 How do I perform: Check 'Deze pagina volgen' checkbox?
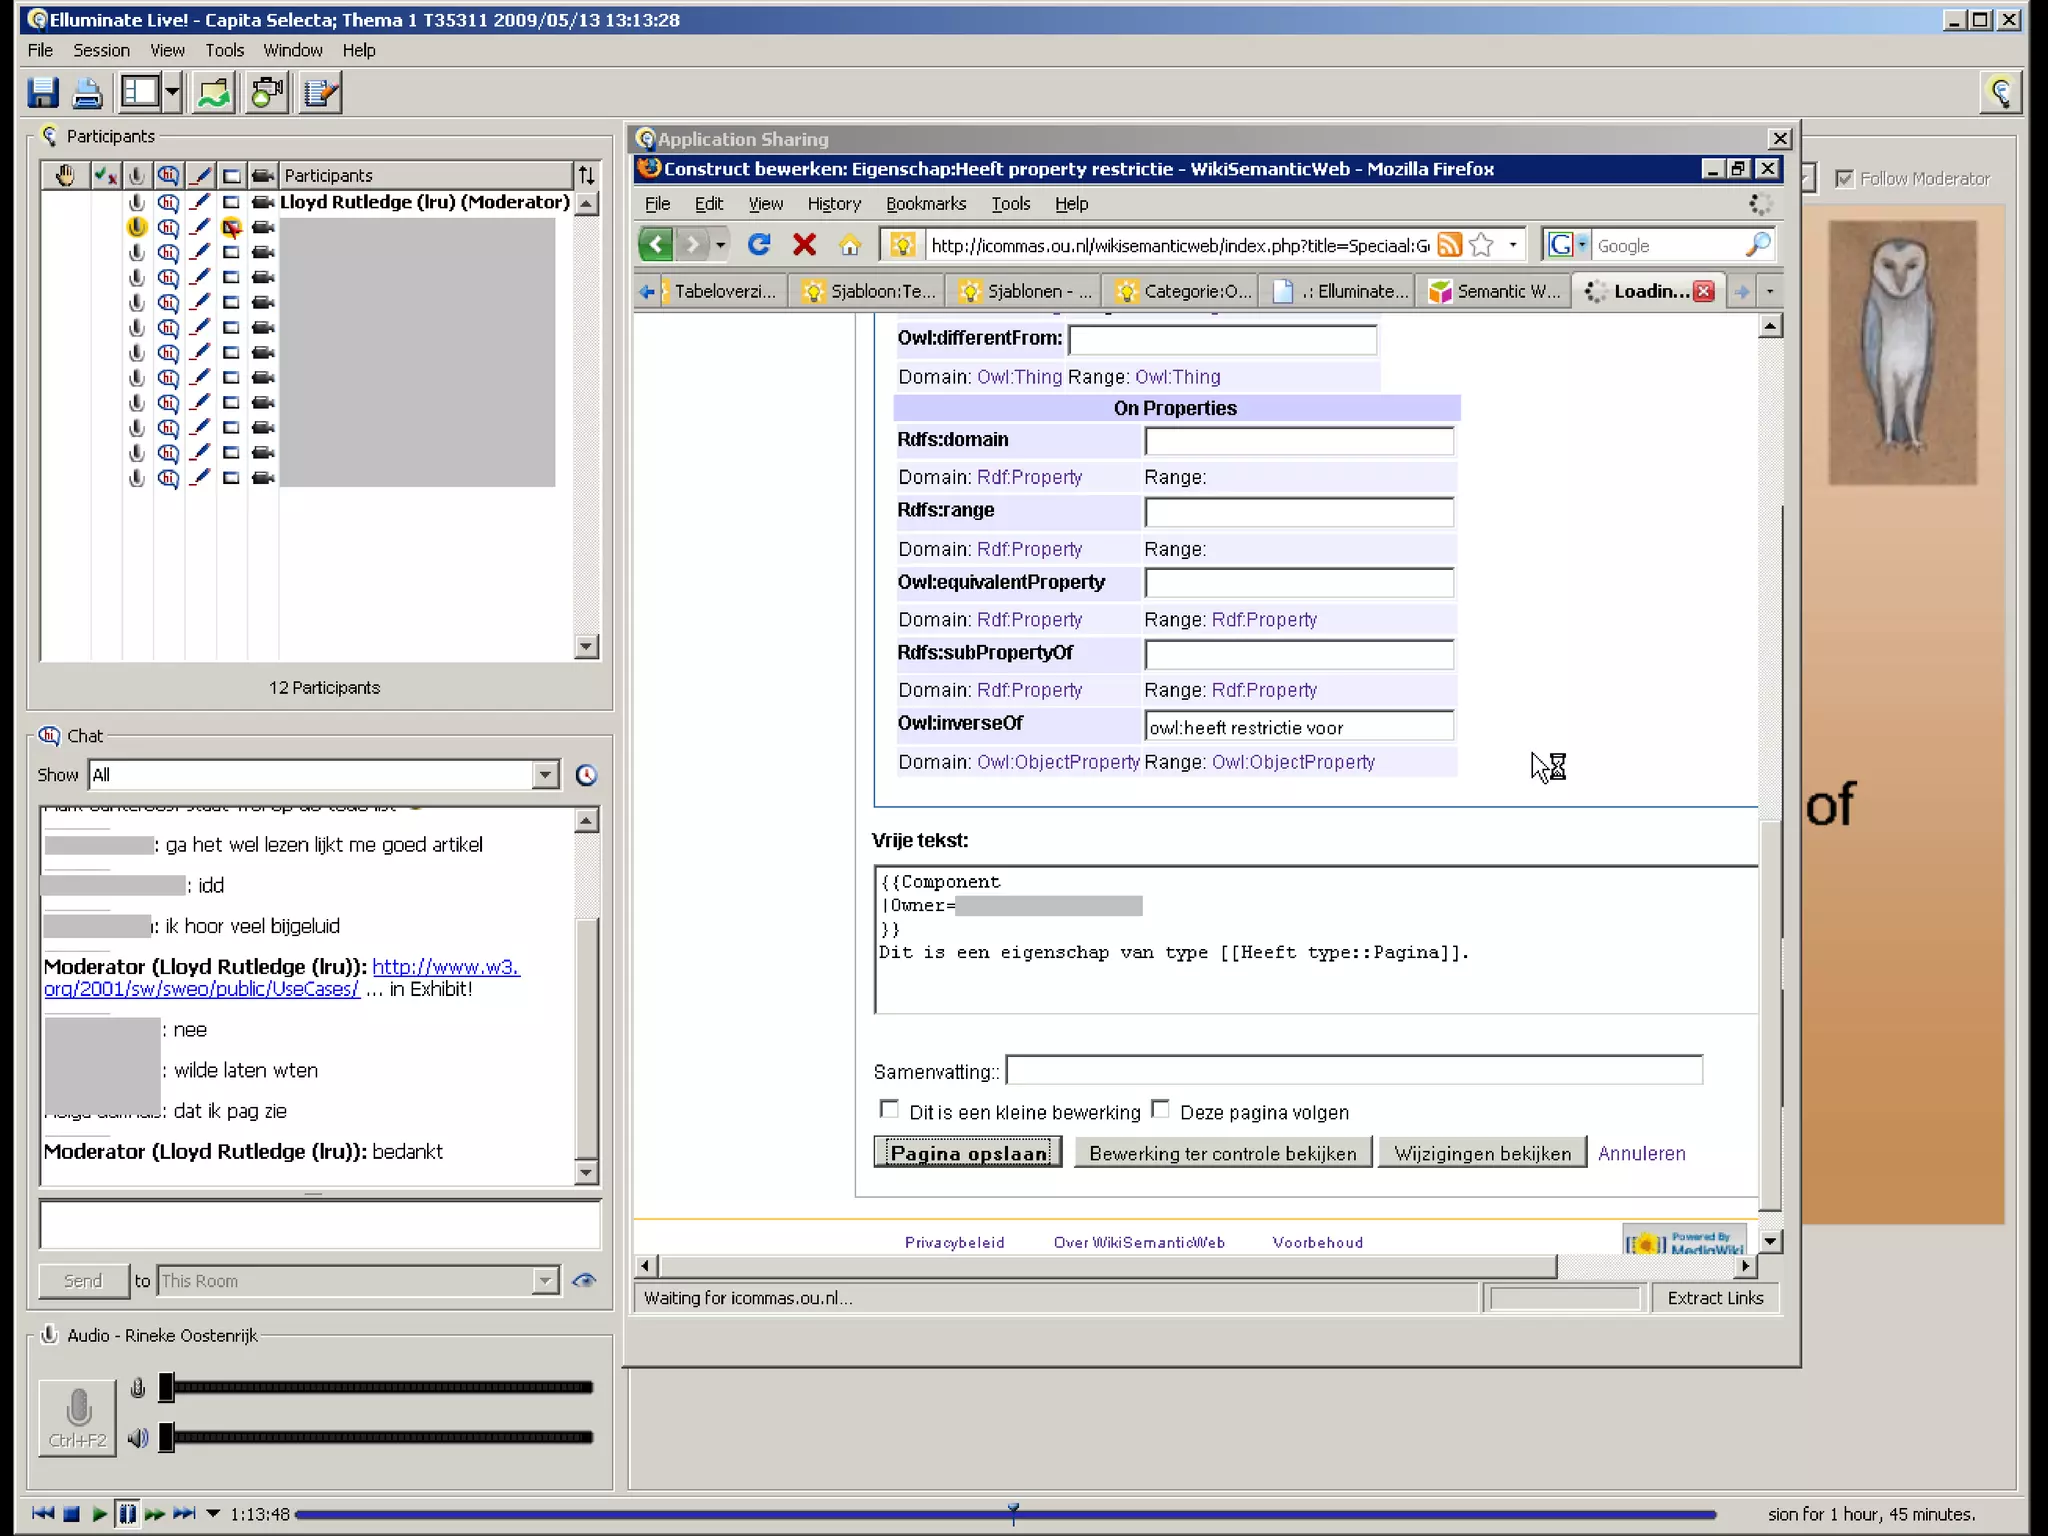(x=1160, y=1110)
